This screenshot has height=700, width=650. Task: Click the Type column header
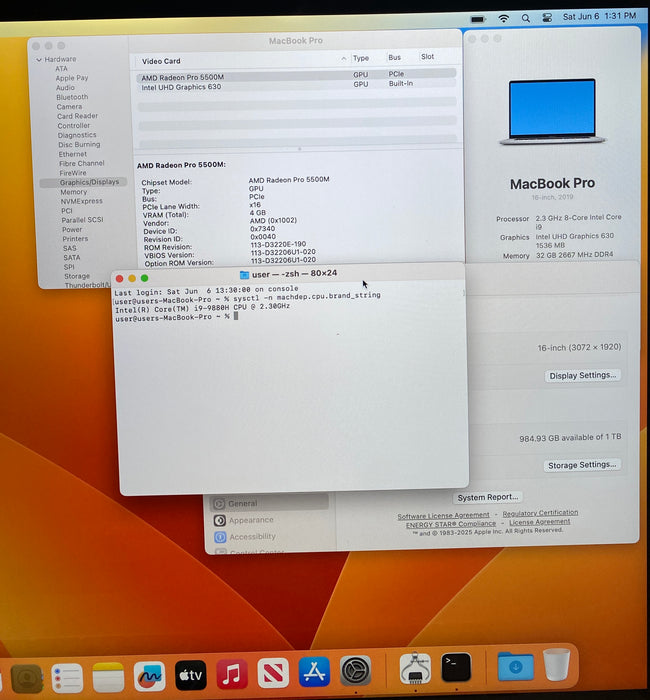pyautogui.click(x=361, y=58)
